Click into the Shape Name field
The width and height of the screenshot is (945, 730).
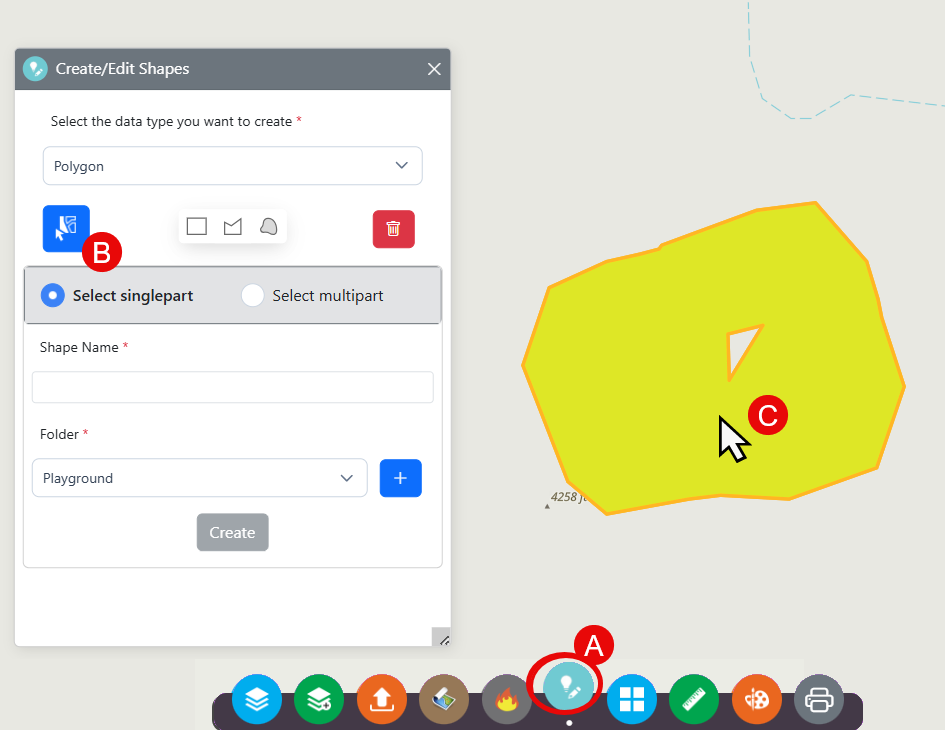233,387
